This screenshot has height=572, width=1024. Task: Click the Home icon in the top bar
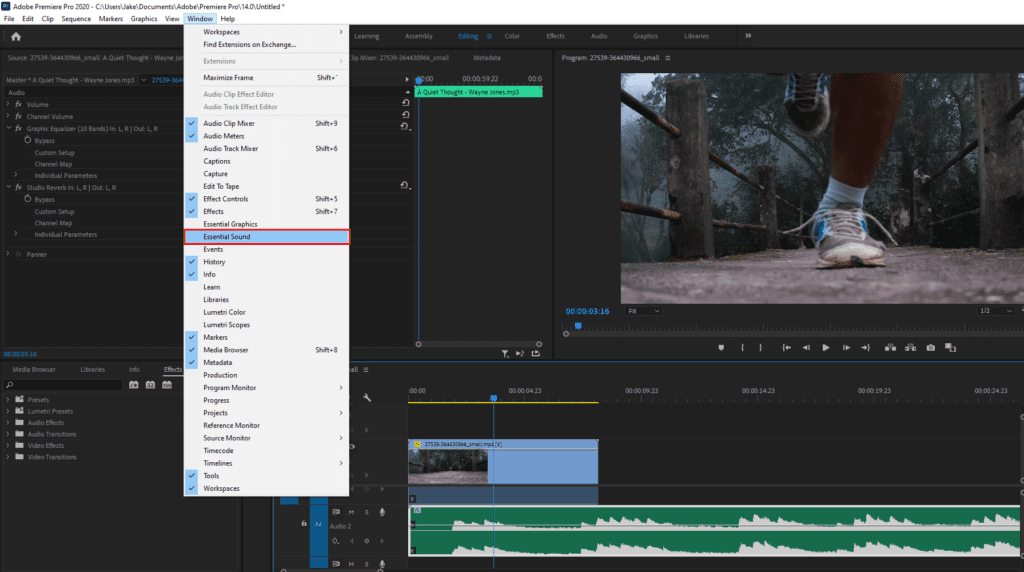16,37
